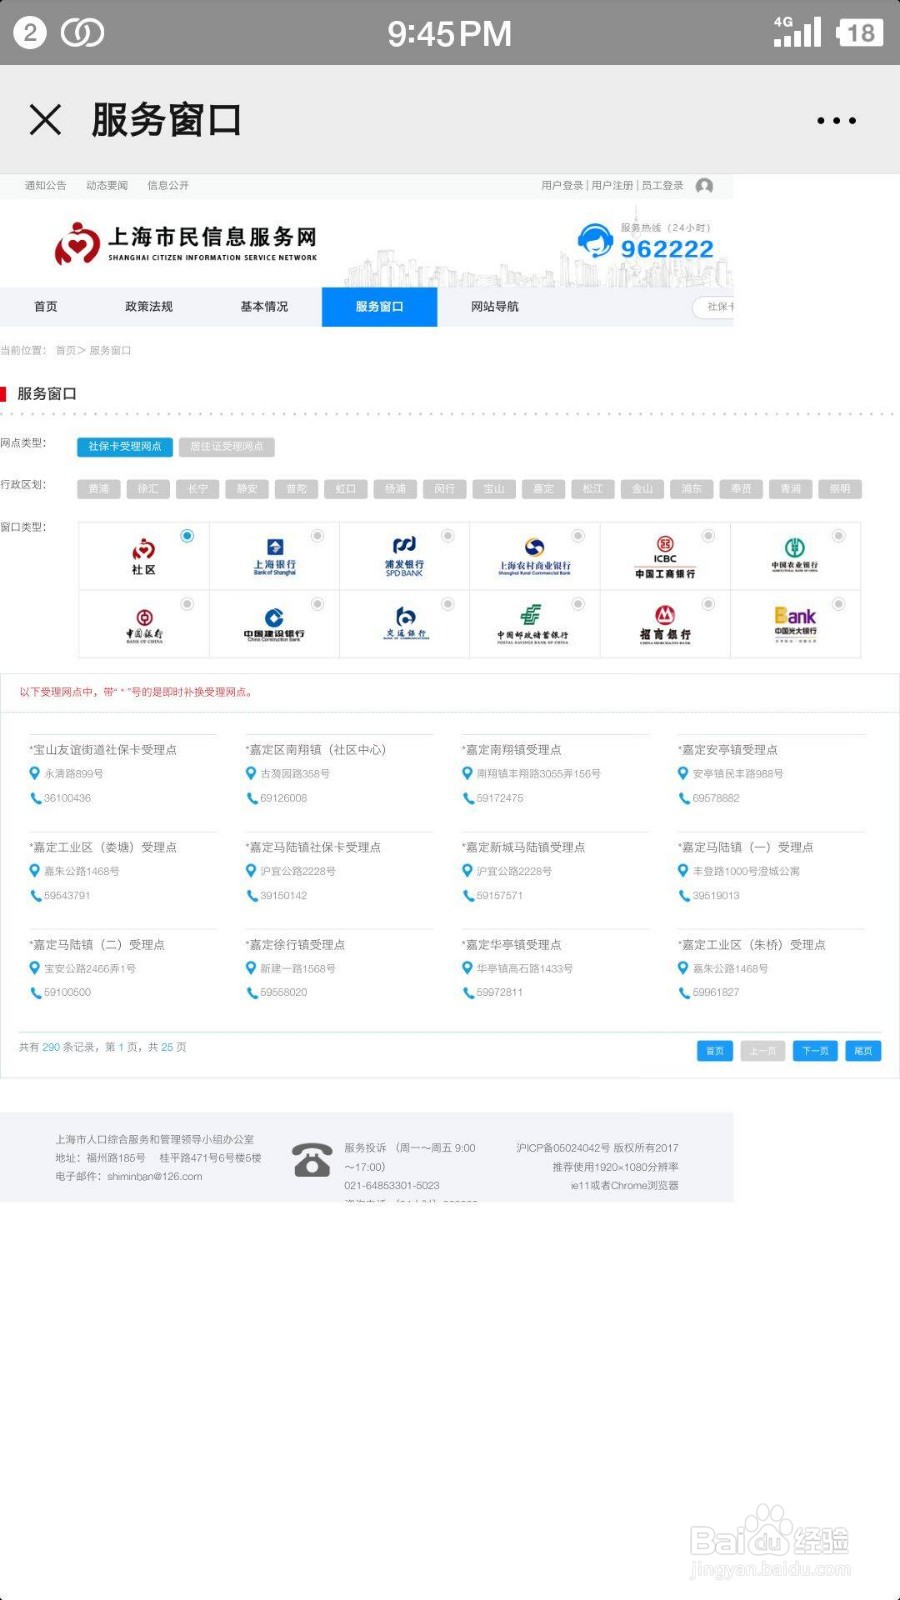900x1600 pixels.
Task: Select the 上海农村商业银行 logo
Action: (x=534, y=557)
